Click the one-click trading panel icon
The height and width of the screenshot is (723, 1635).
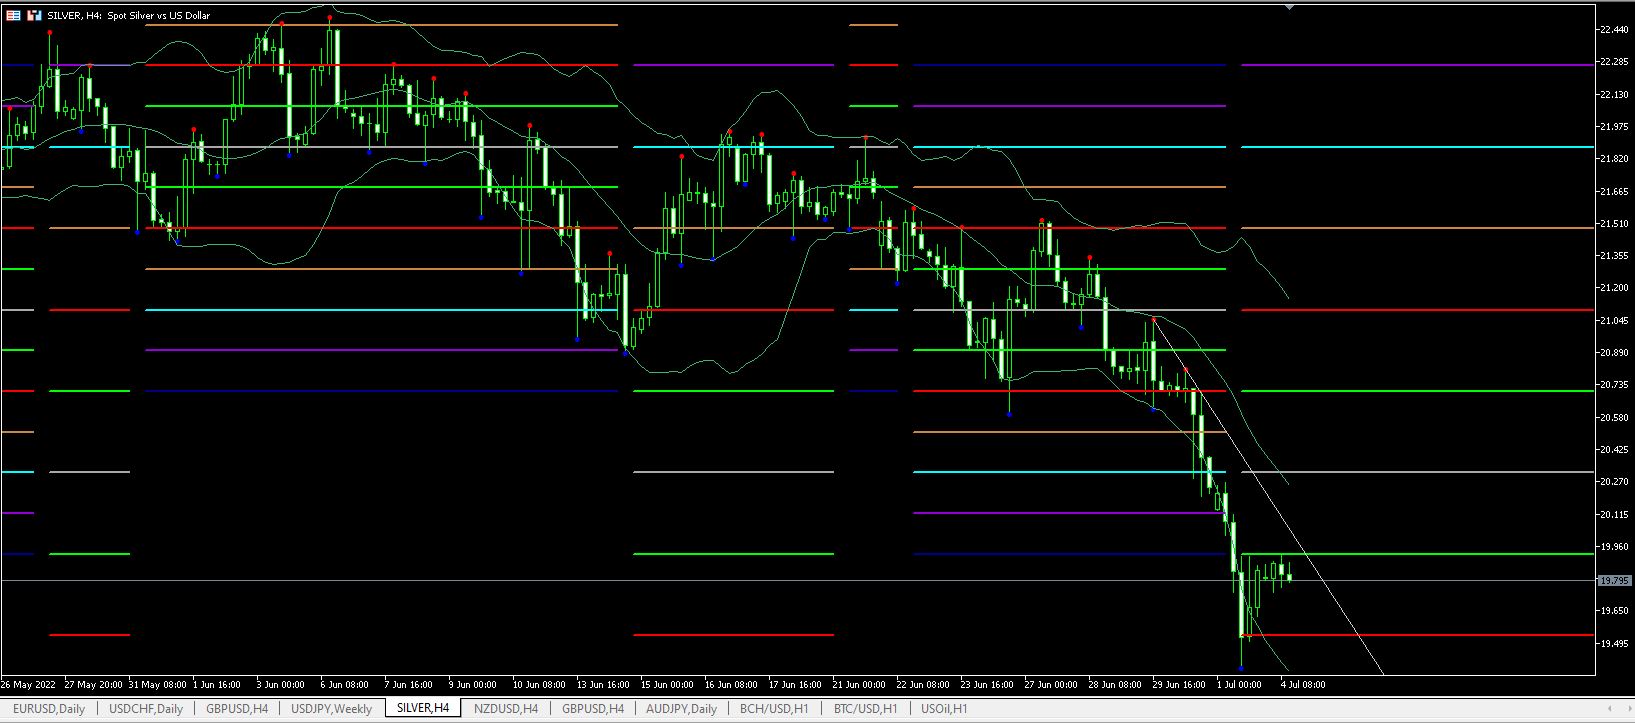[34, 15]
